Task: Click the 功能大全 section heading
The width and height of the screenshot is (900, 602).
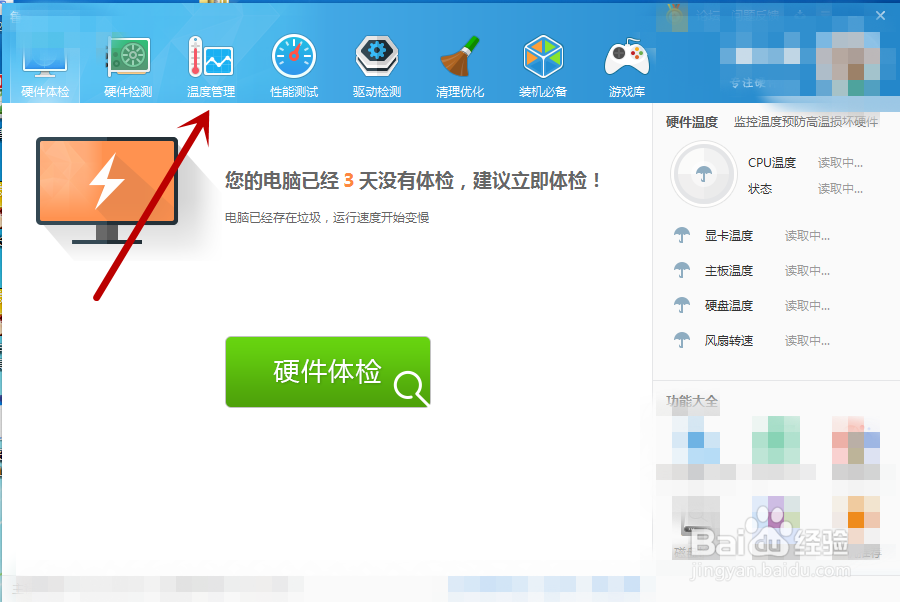Action: pyautogui.click(x=692, y=401)
